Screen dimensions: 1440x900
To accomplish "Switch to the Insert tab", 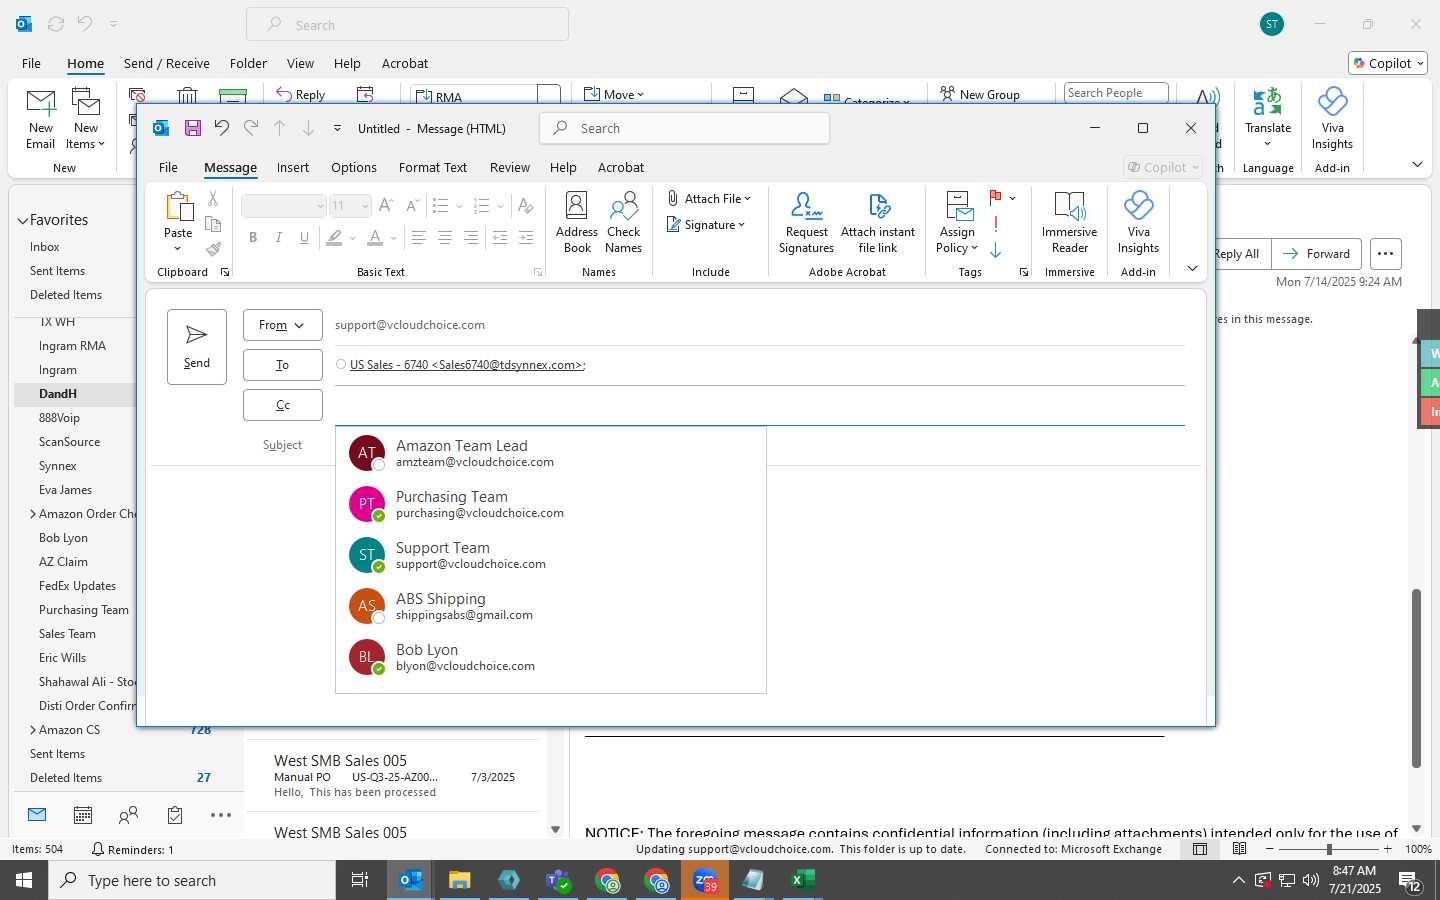I will pyautogui.click(x=293, y=168).
